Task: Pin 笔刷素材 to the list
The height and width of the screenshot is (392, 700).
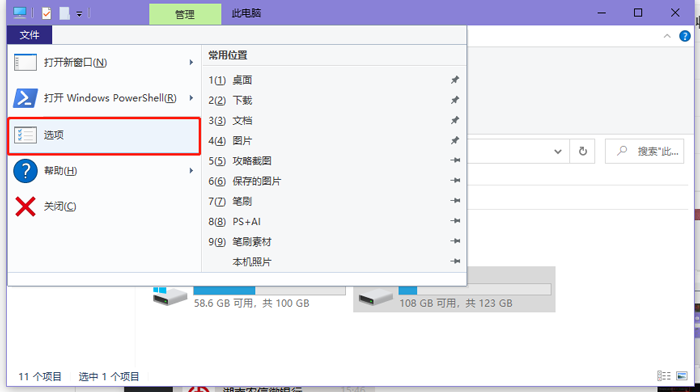Action: [455, 241]
